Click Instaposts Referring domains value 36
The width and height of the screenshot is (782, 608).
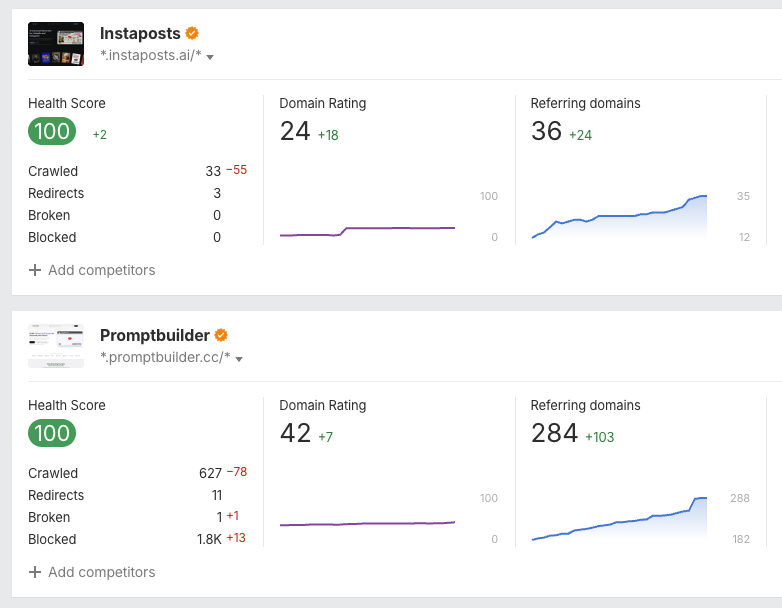(547, 131)
